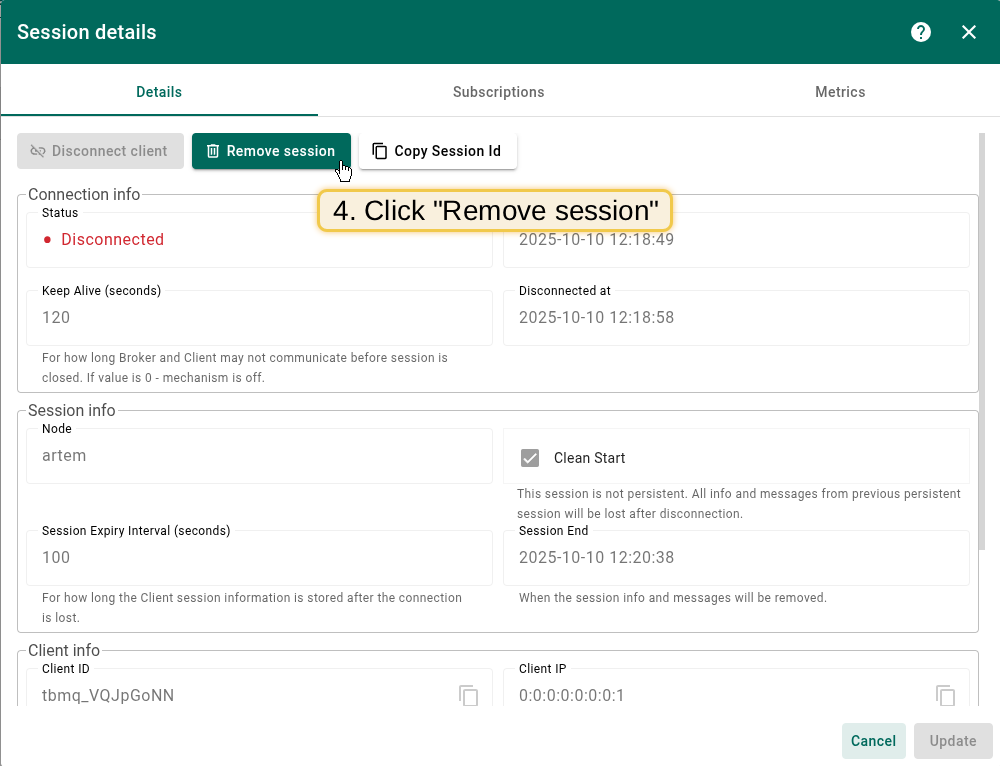Click the unlink icon in Disconnect client

(x=38, y=151)
